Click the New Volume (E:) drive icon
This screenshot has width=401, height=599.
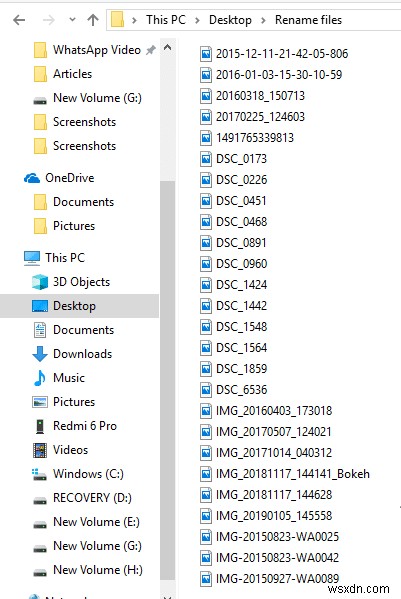[x=40, y=524]
